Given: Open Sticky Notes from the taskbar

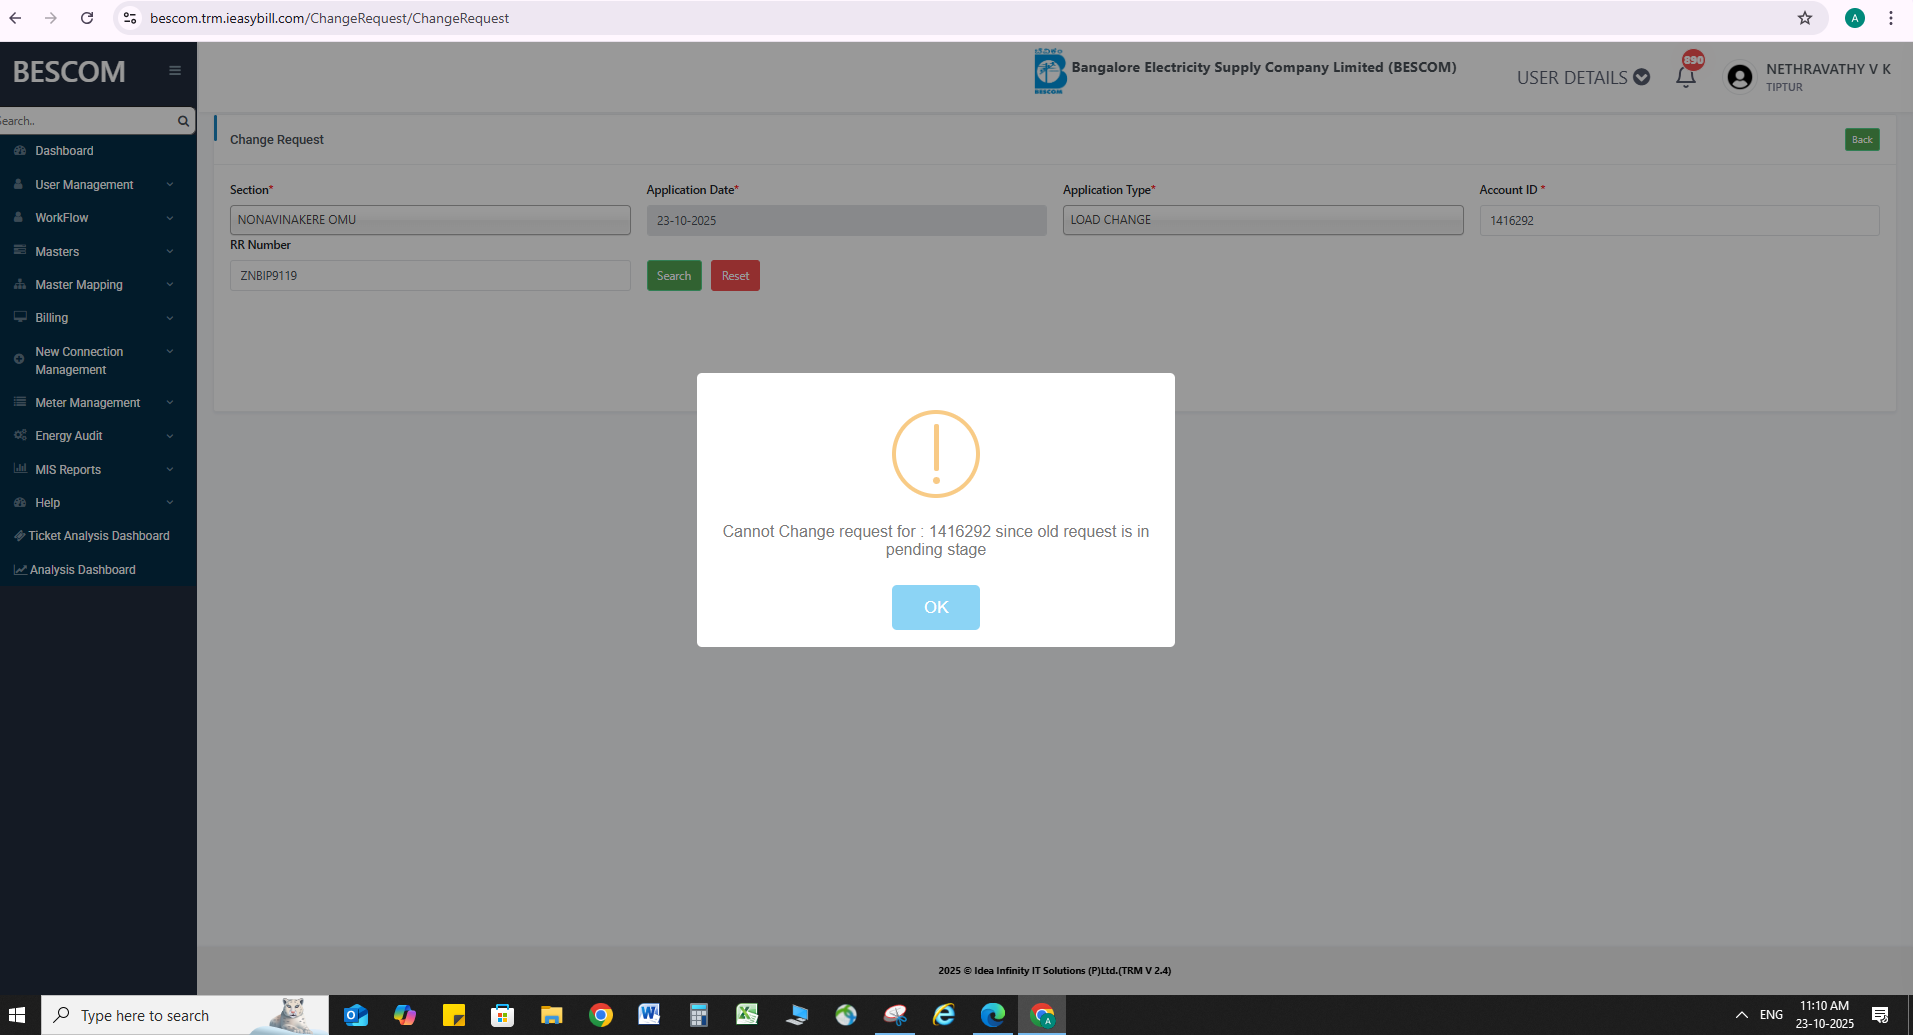Looking at the screenshot, I should point(454,1015).
